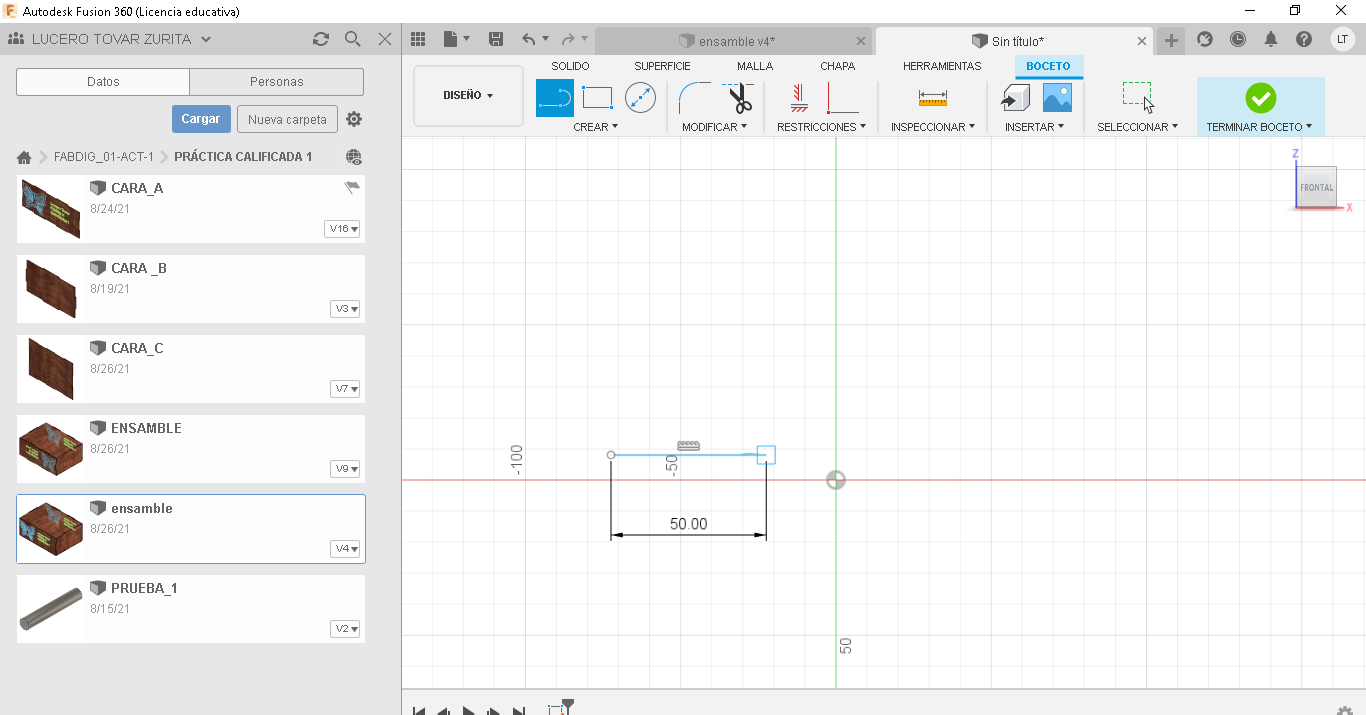Add a new design tab
The height and width of the screenshot is (715, 1366).
[x=1171, y=40]
